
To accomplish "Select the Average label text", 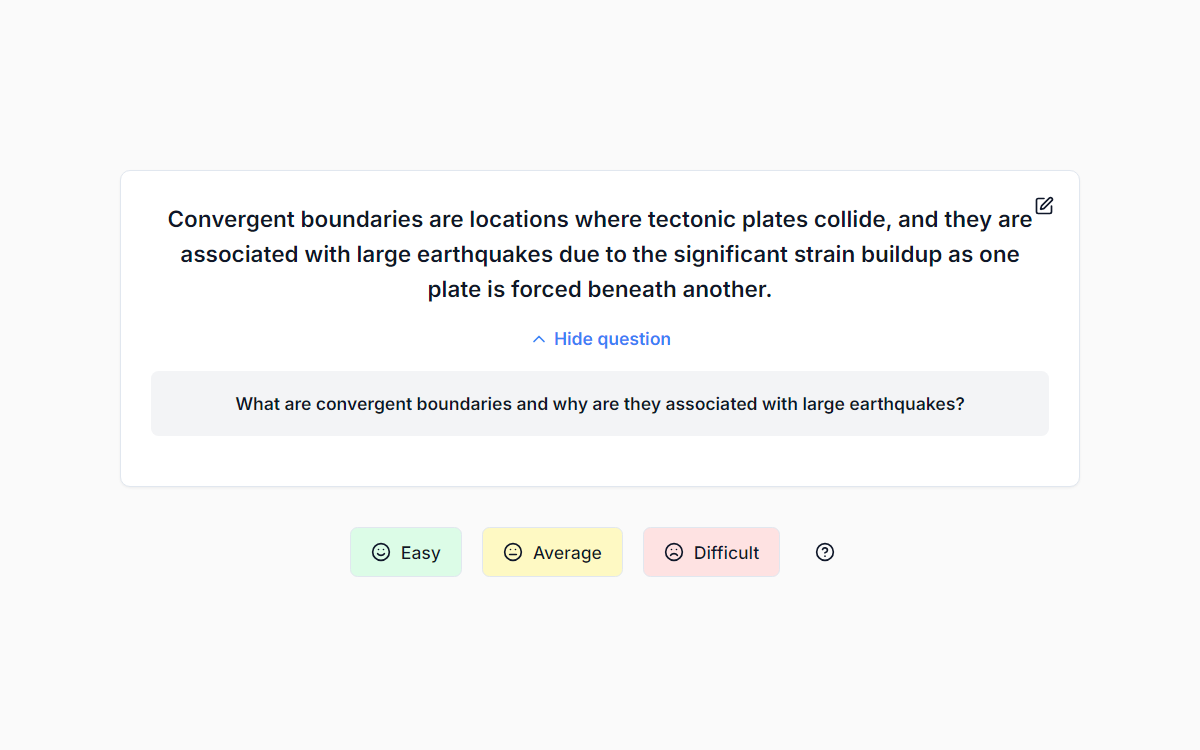I will tap(567, 553).
